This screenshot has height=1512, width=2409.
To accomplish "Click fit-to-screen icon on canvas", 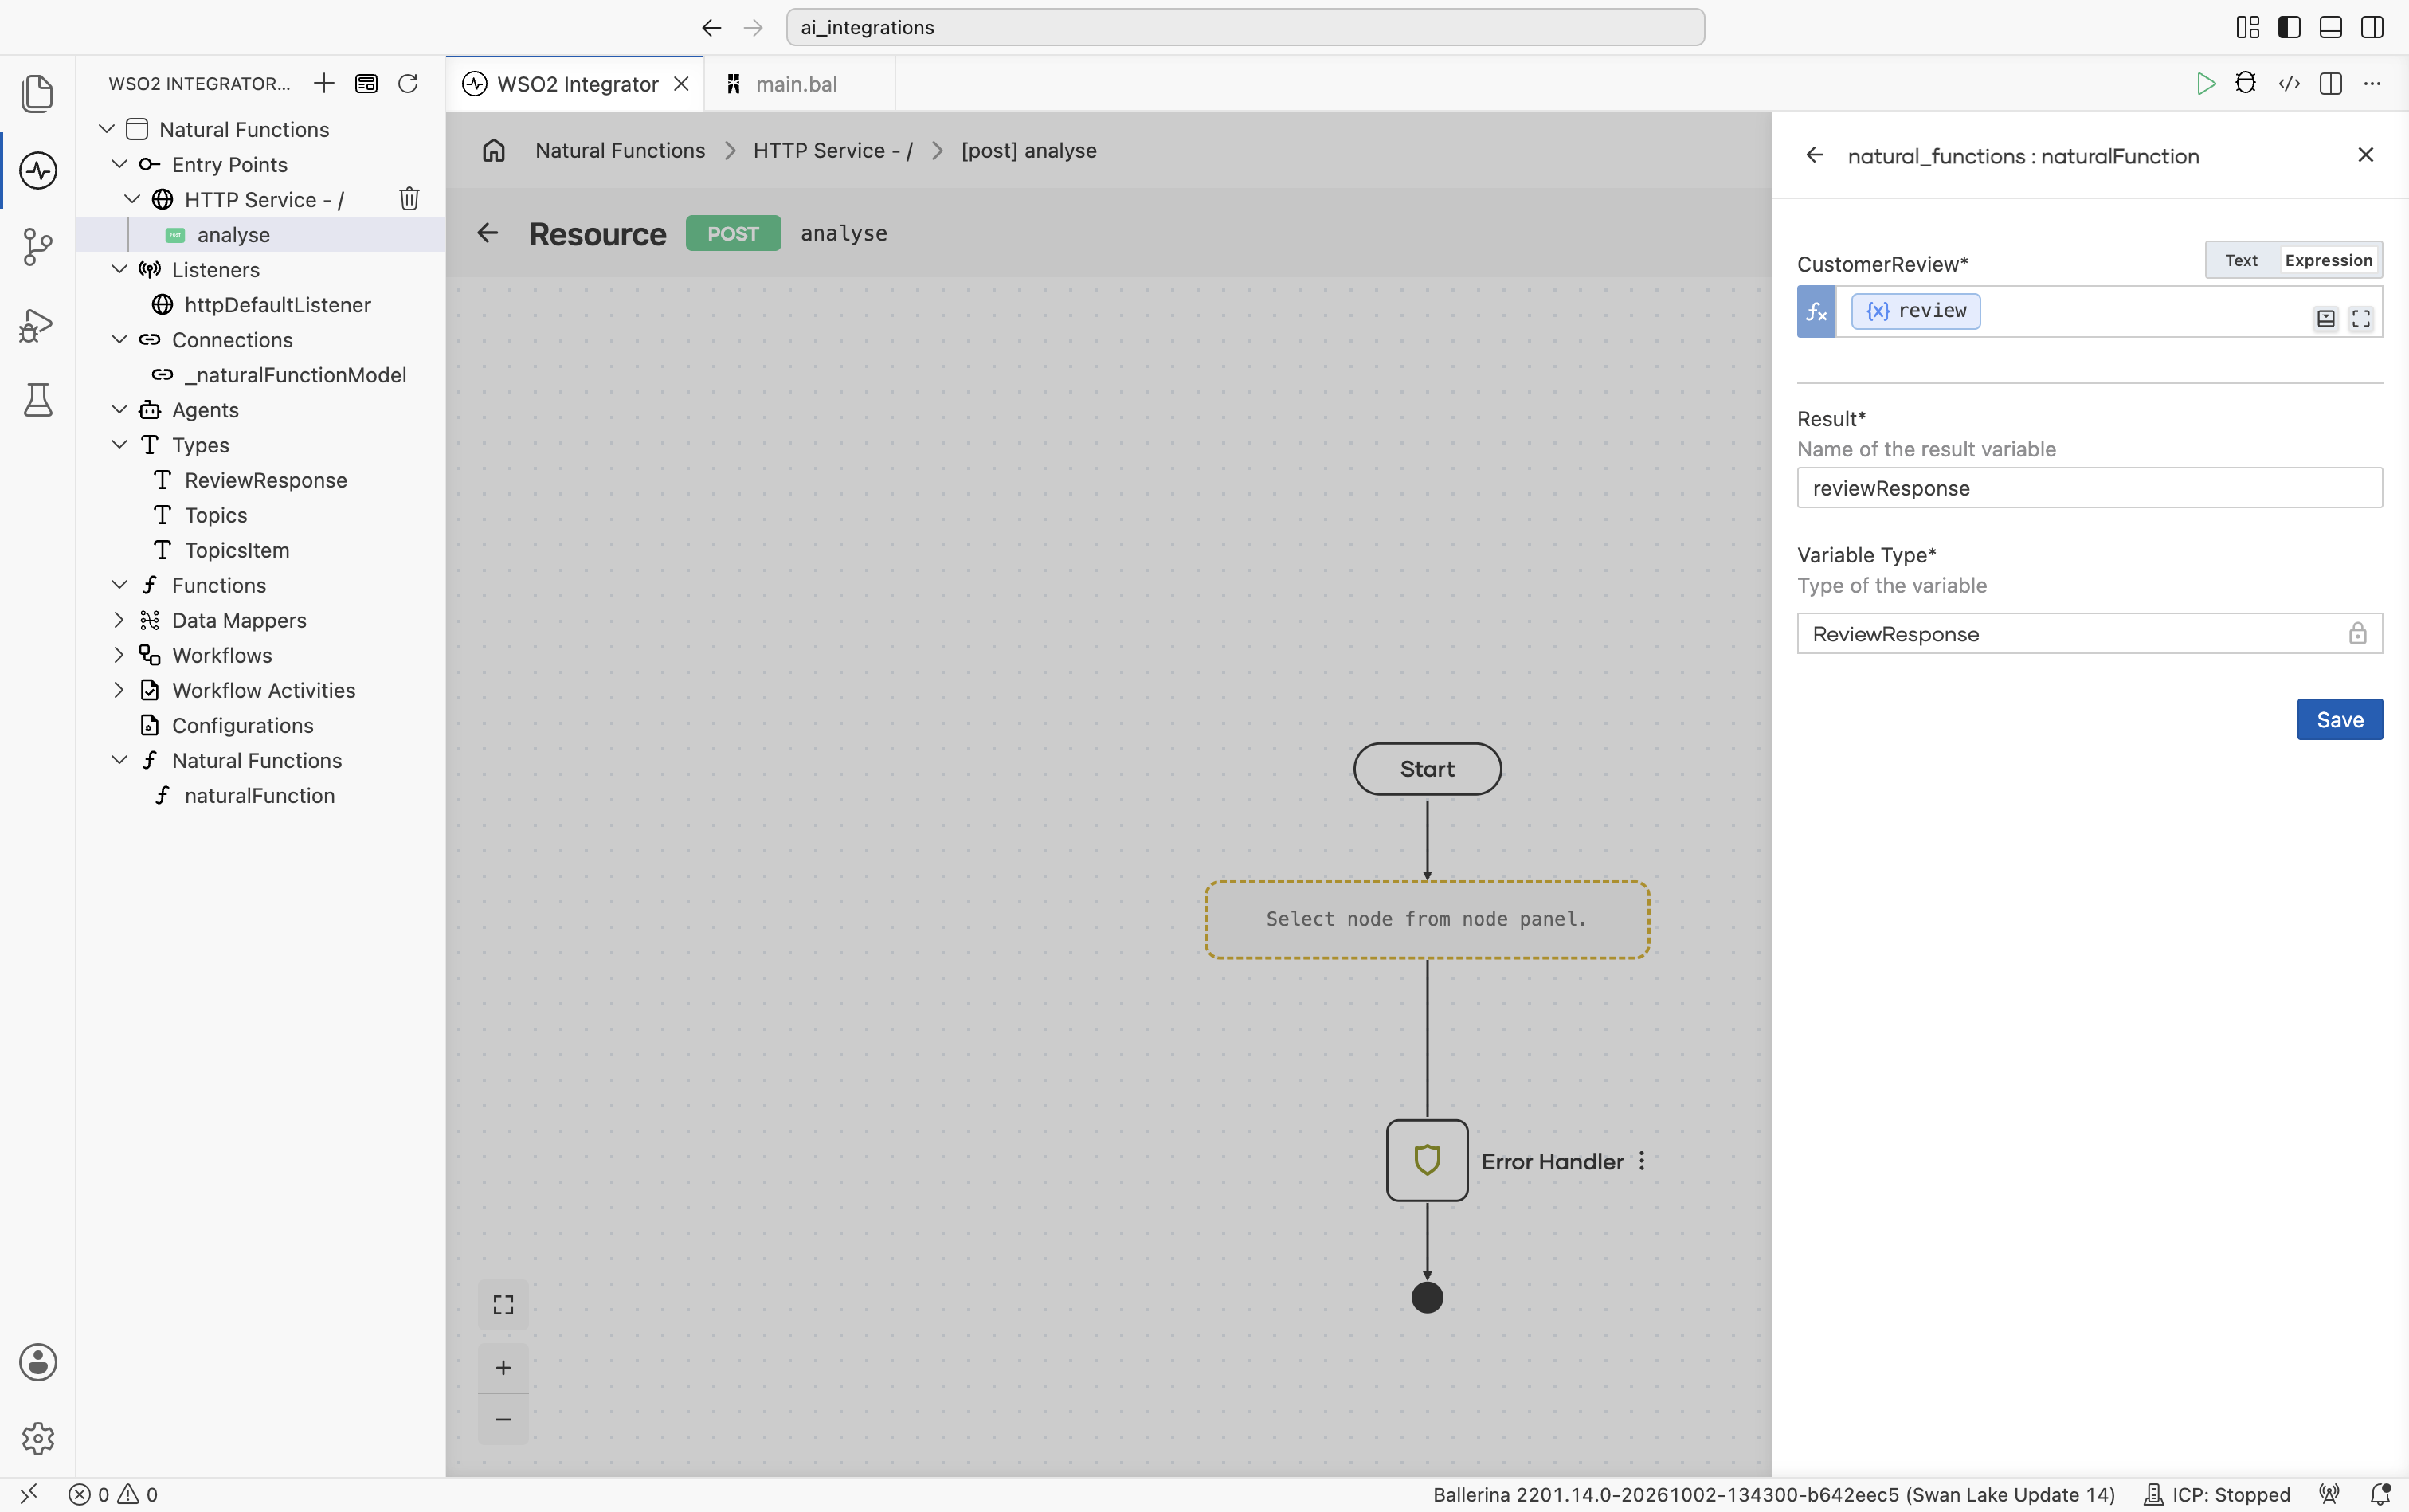I will pos(503,1305).
